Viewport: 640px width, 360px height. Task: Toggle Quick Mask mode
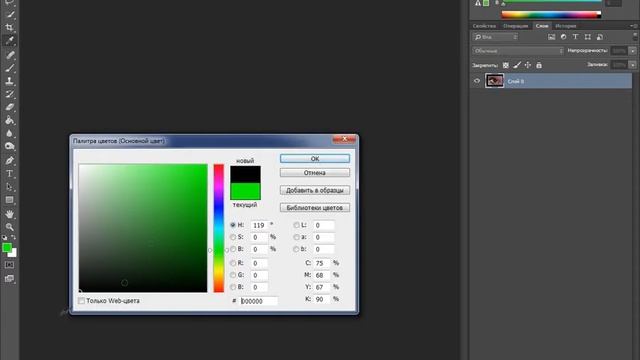[9, 265]
